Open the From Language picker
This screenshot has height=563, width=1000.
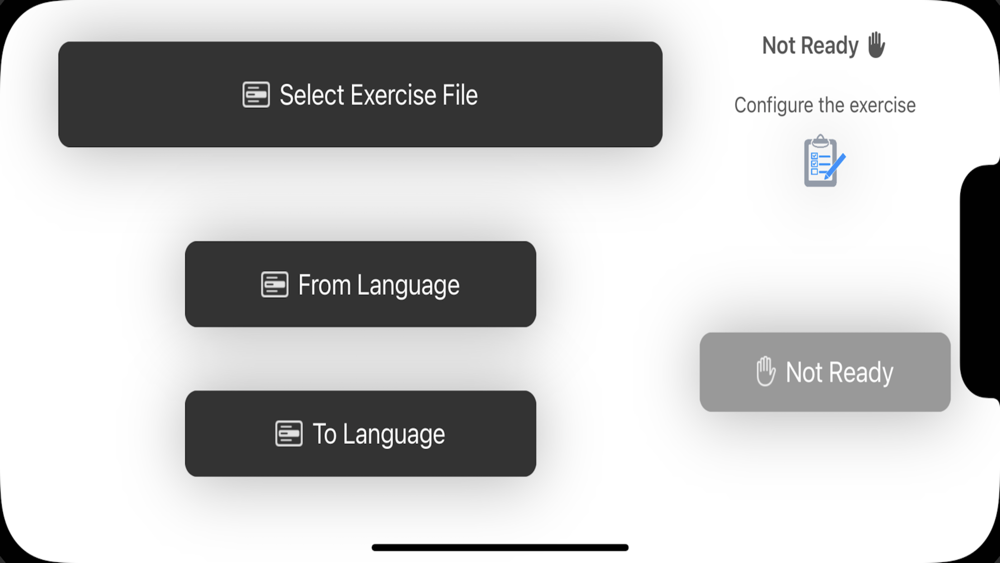[x=360, y=284]
